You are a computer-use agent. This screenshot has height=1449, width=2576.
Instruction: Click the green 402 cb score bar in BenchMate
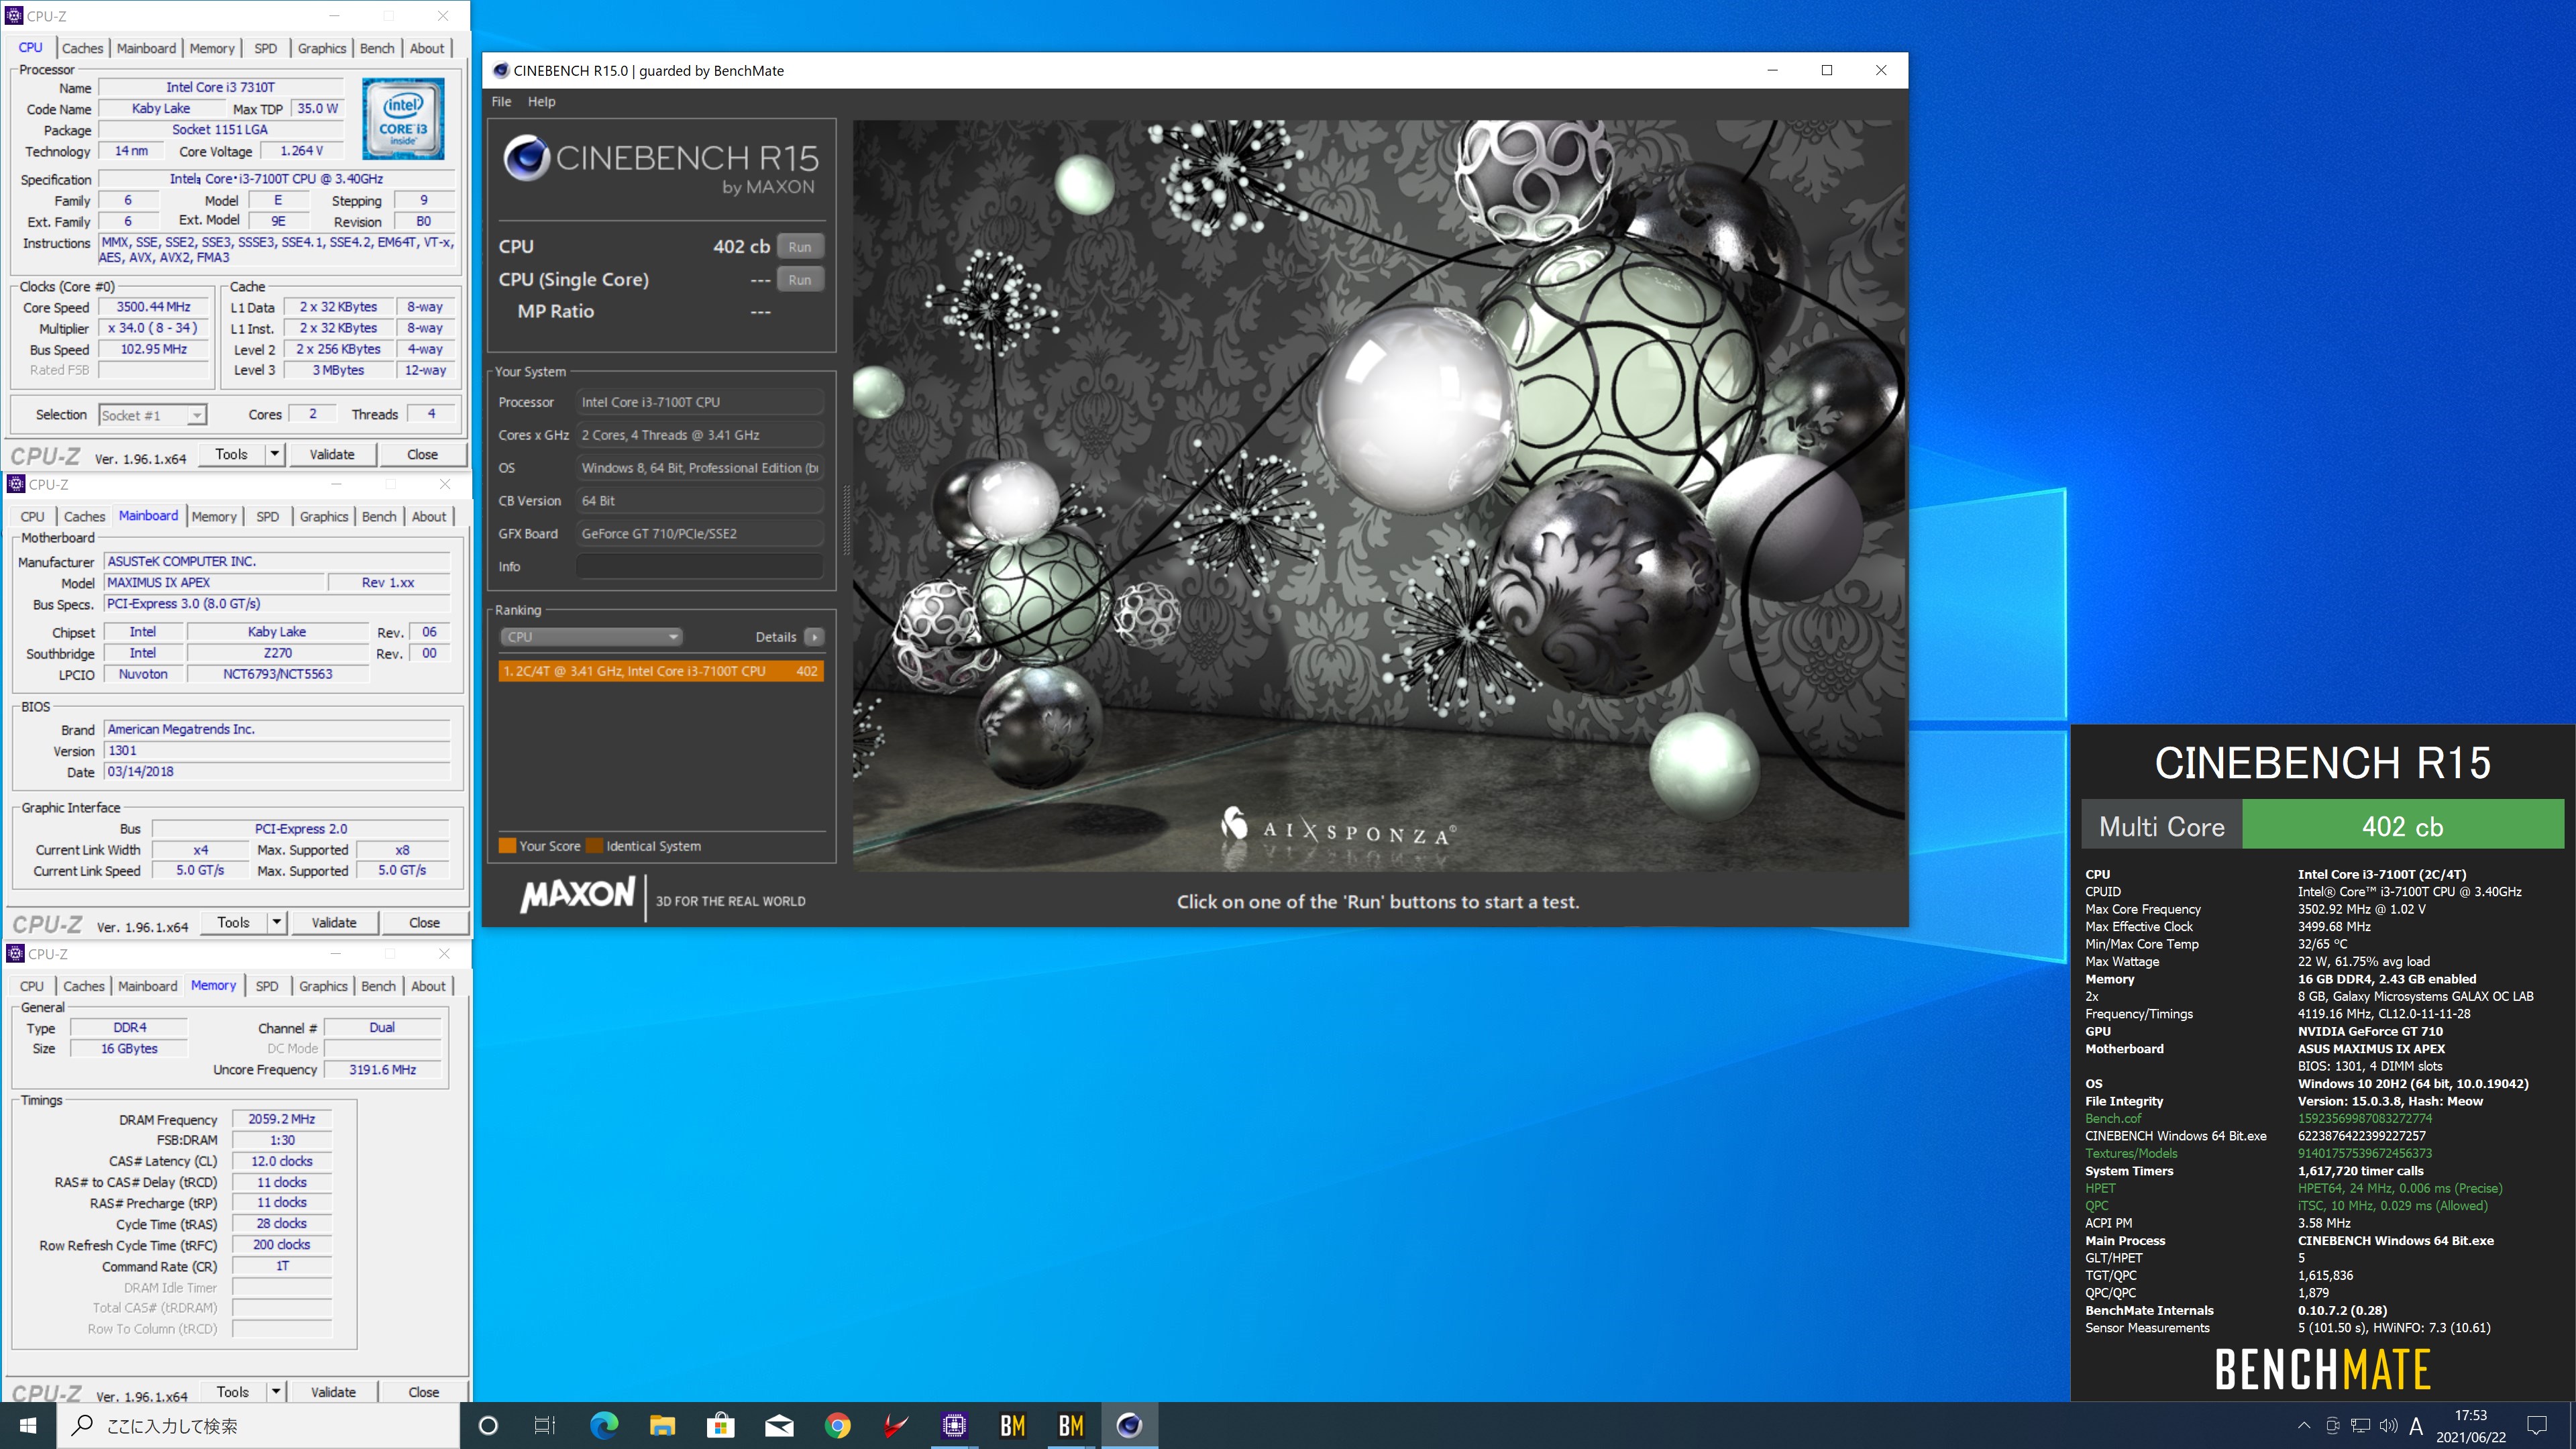tap(2403, 825)
